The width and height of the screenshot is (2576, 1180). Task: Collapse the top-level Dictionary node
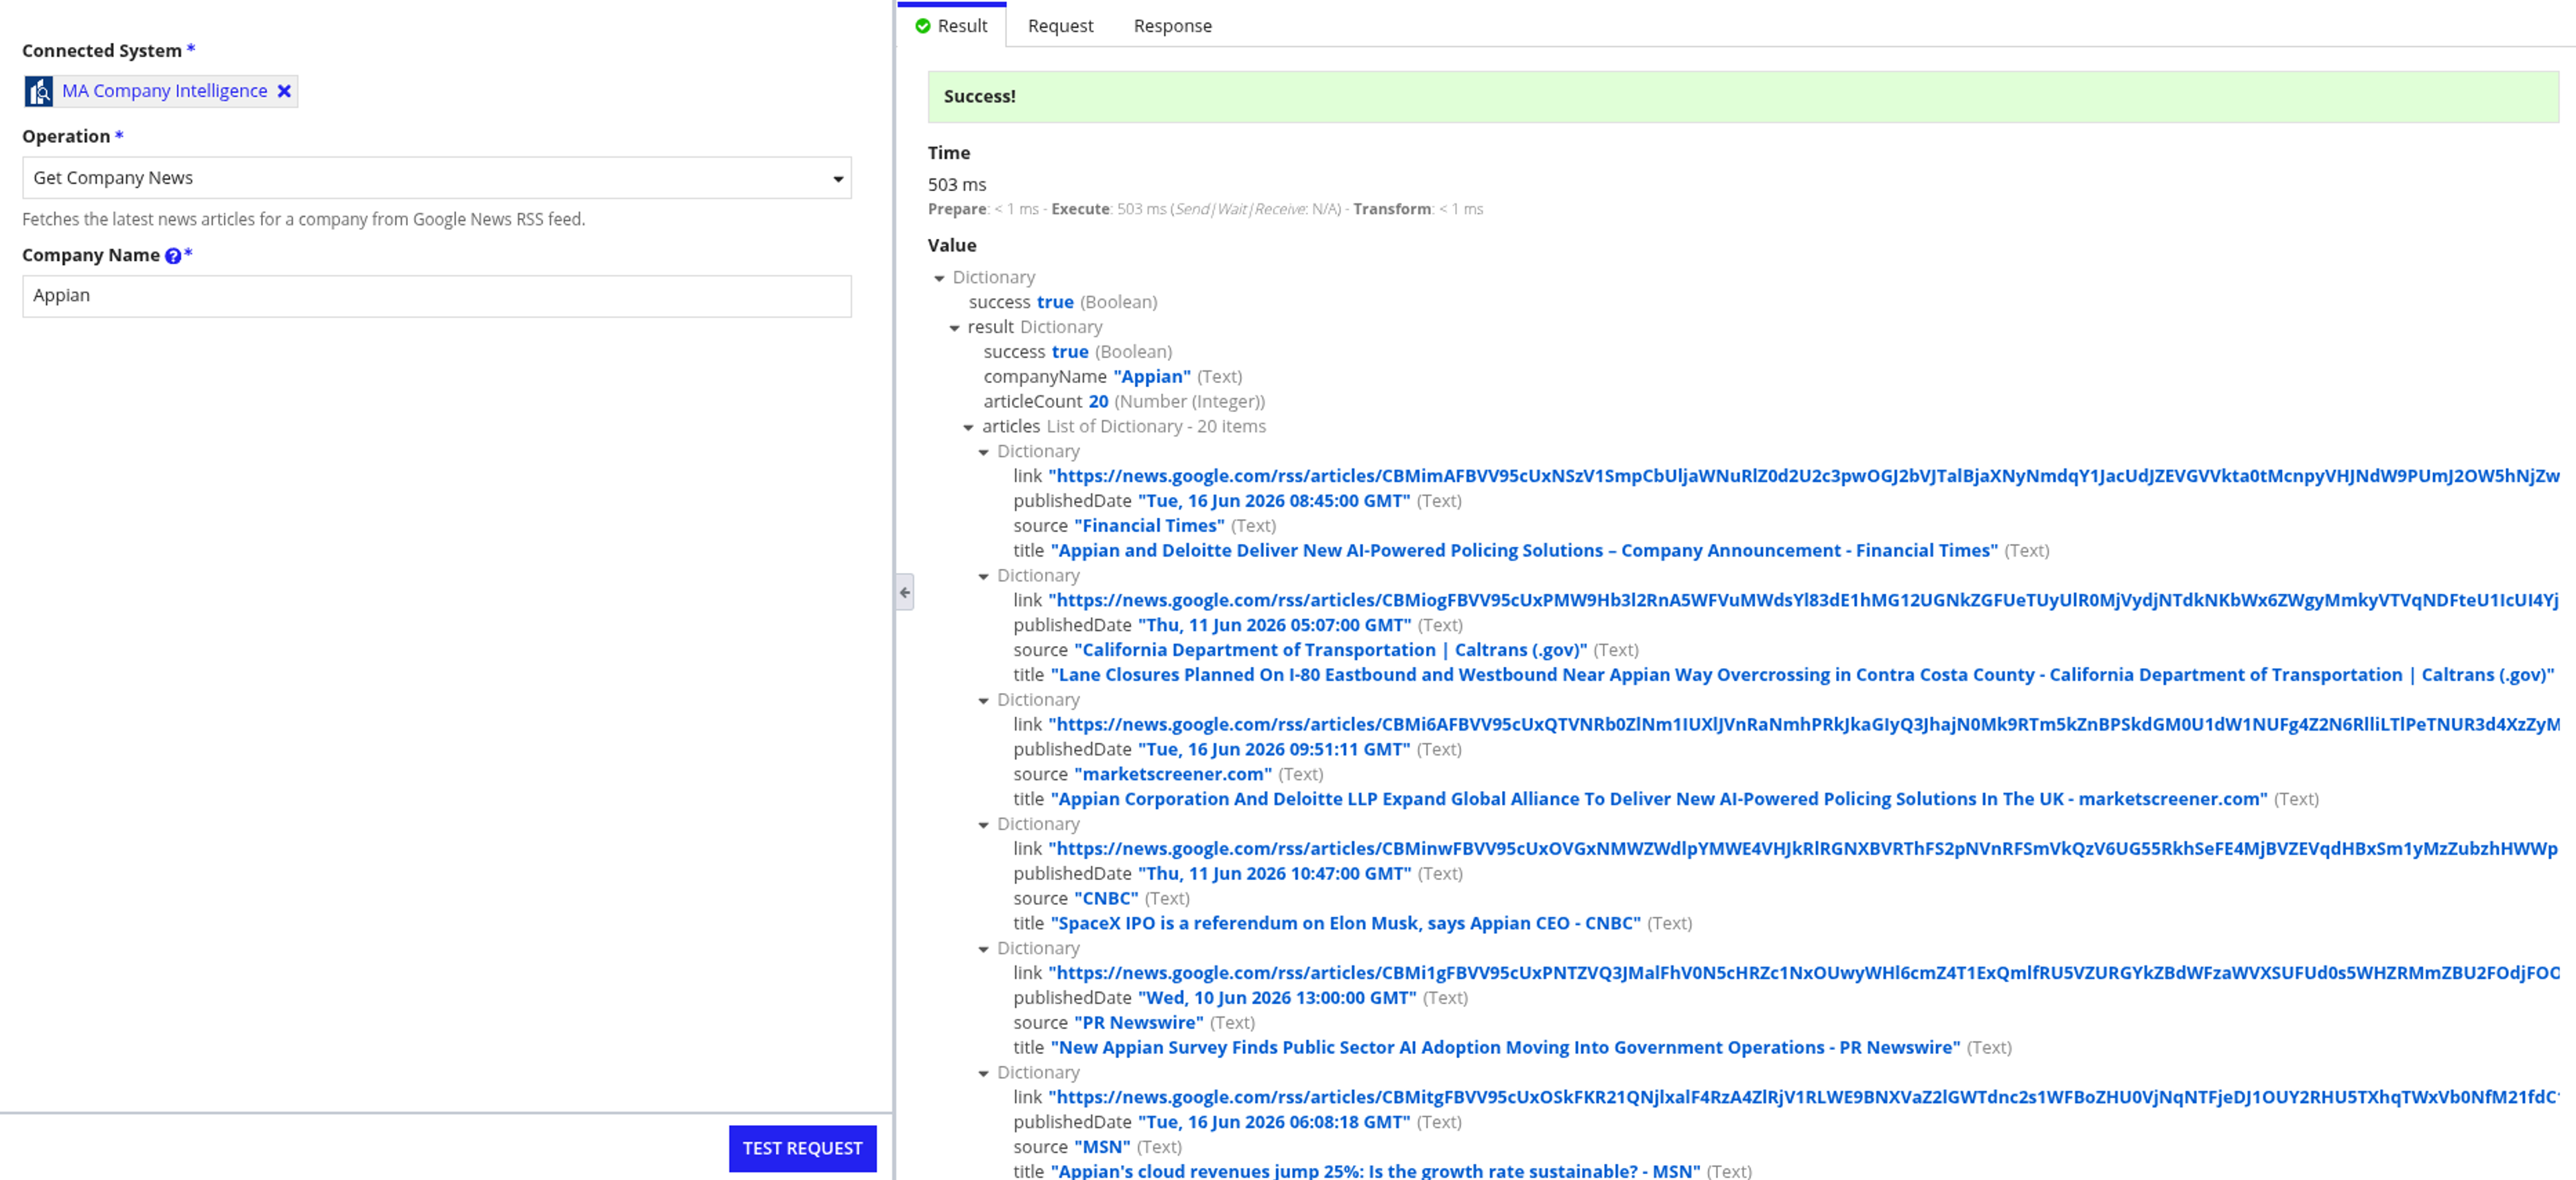click(x=939, y=278)
